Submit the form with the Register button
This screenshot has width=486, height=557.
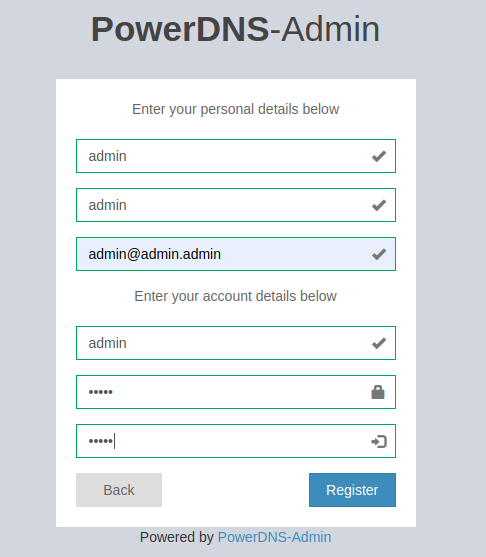coord(352,490)
